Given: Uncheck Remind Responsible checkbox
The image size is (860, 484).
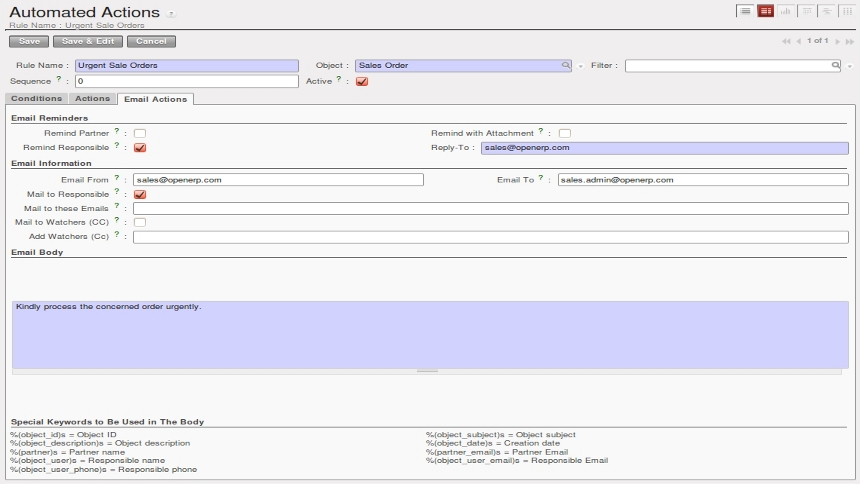Looking at the screenshot, I should (x=140, y=148).
